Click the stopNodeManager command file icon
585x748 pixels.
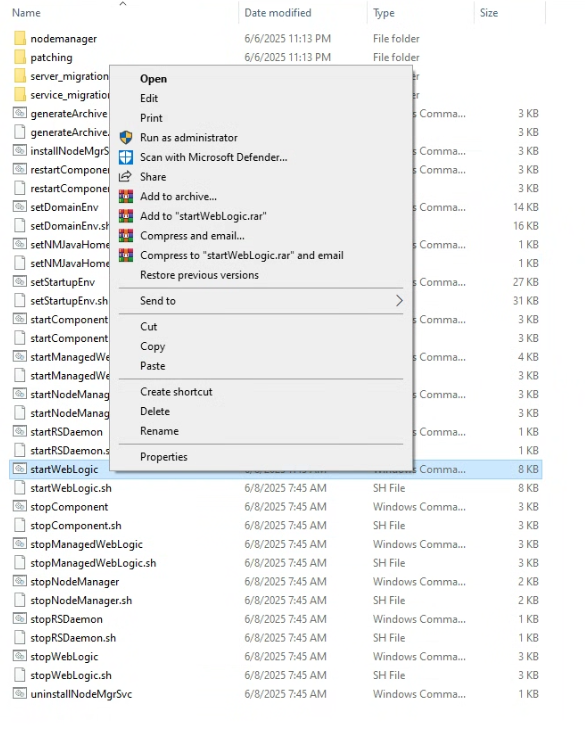[20, 581]
